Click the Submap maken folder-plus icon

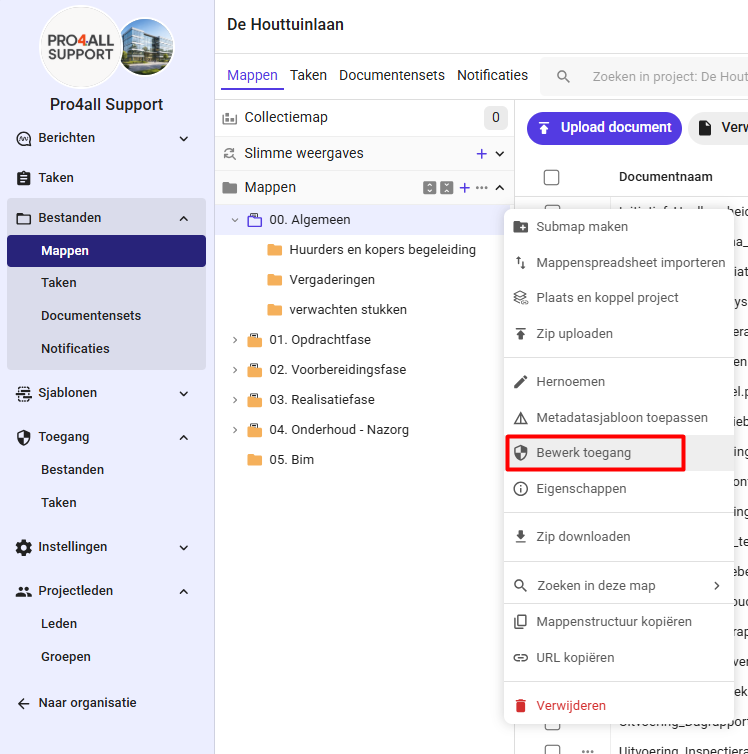click(521, 226)
